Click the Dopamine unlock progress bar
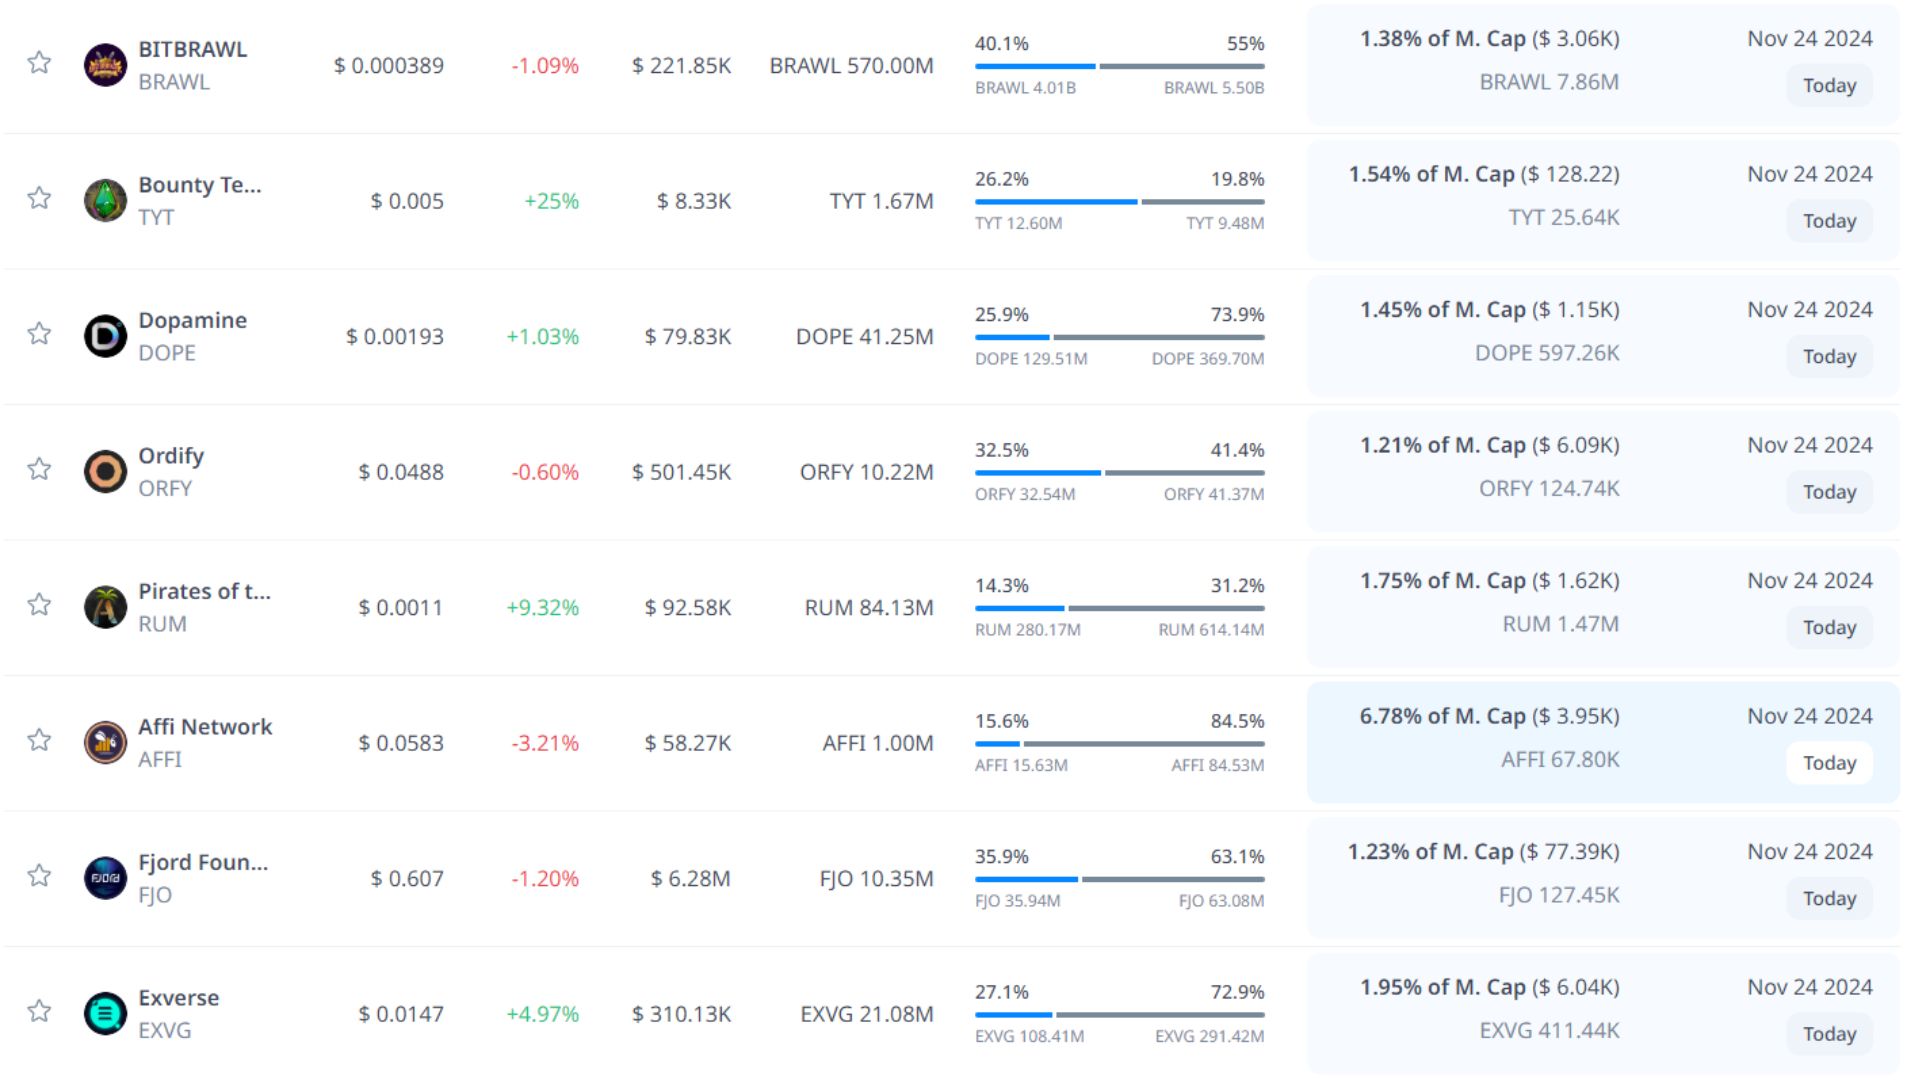1920x1080 pixels. click(1119, 338)
